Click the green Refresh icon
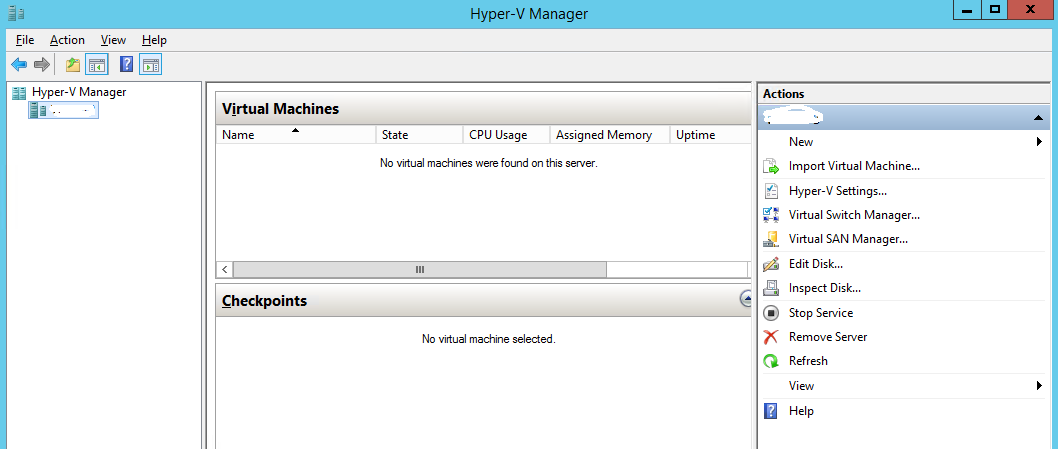Image resolution: width=1058 pixels, height=449 pixels. click(771, 361)
